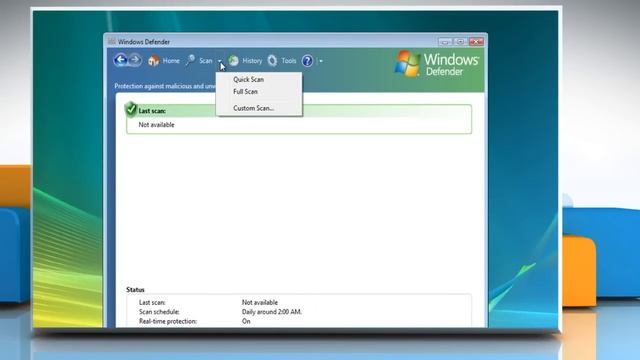Click the Home house icon
The height and width of the screenshot is (360, 640).
[x=153, y=61]
